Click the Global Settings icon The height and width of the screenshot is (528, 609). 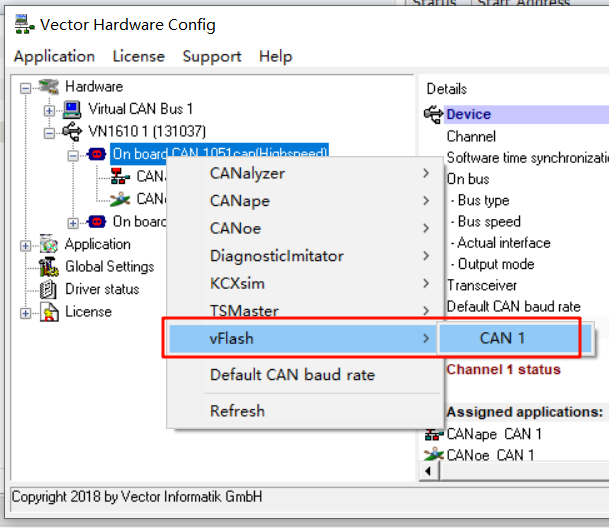pyautogui.click(x=49, y=267)
